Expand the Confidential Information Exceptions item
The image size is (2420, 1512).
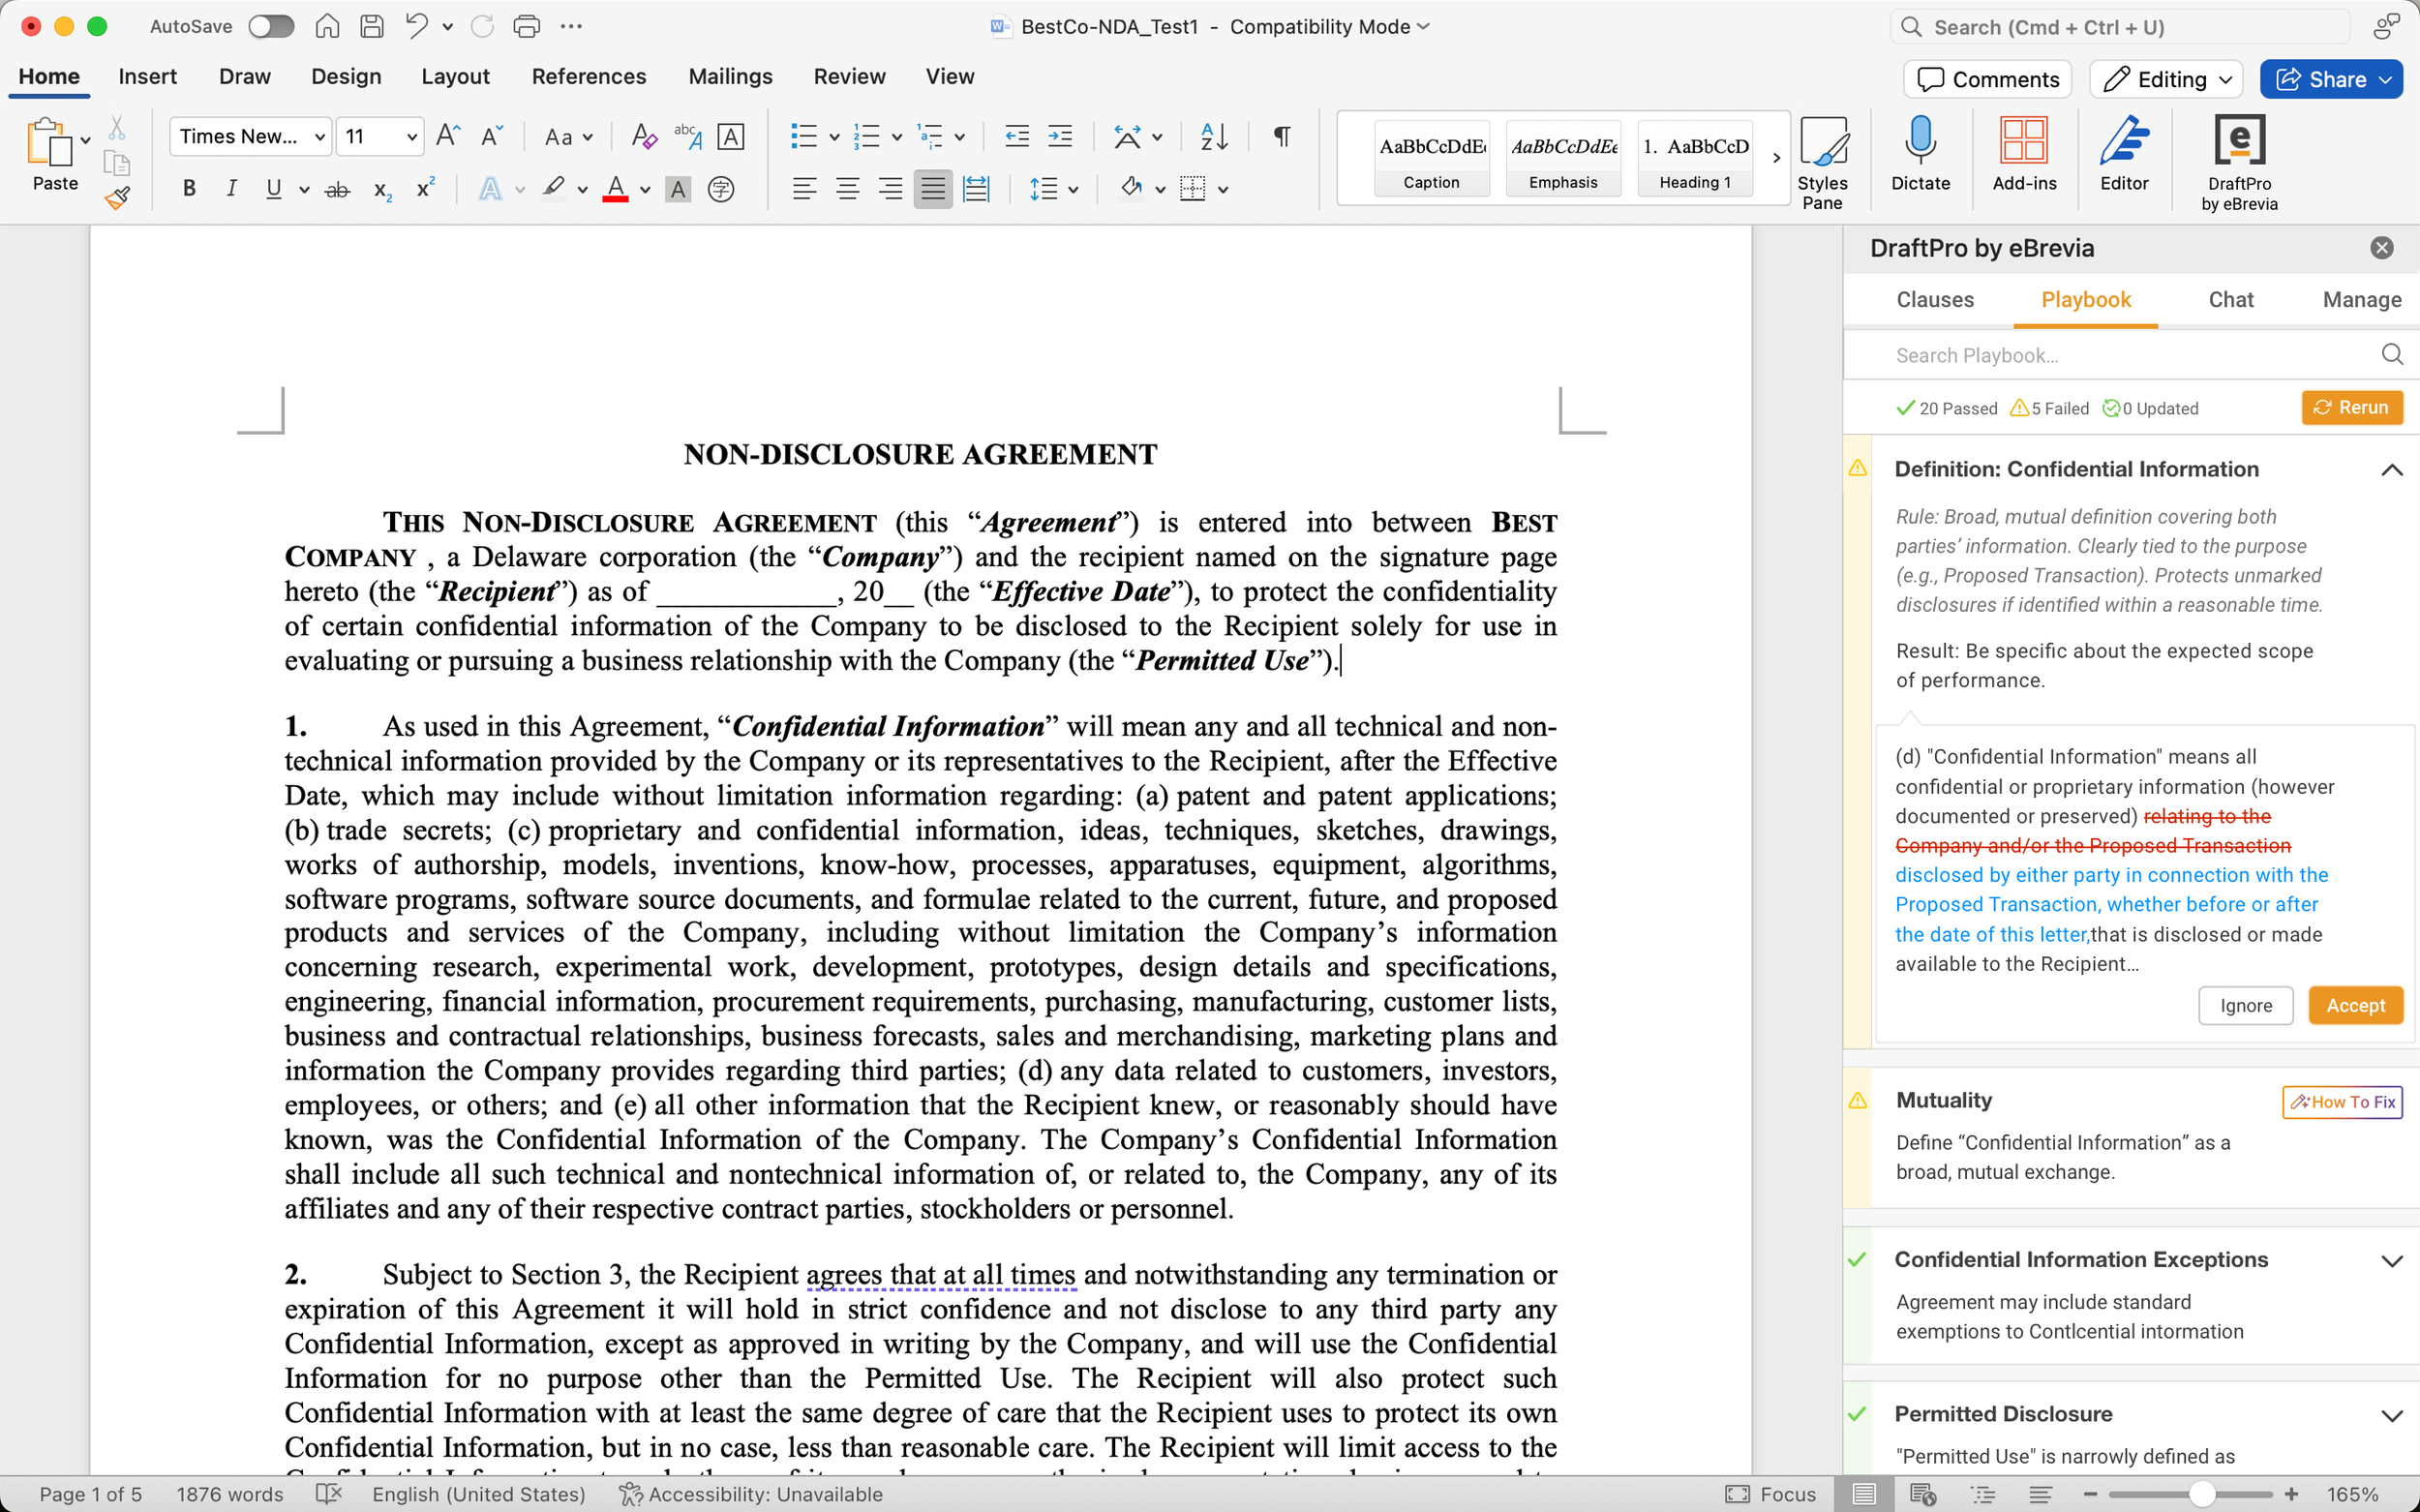[x=2391, y=1261]
